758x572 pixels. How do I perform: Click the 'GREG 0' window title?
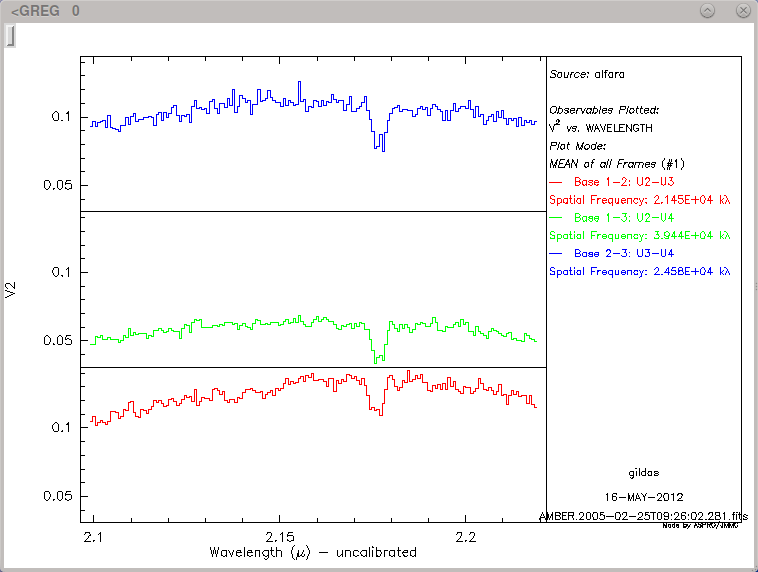(x=45, y=11)
